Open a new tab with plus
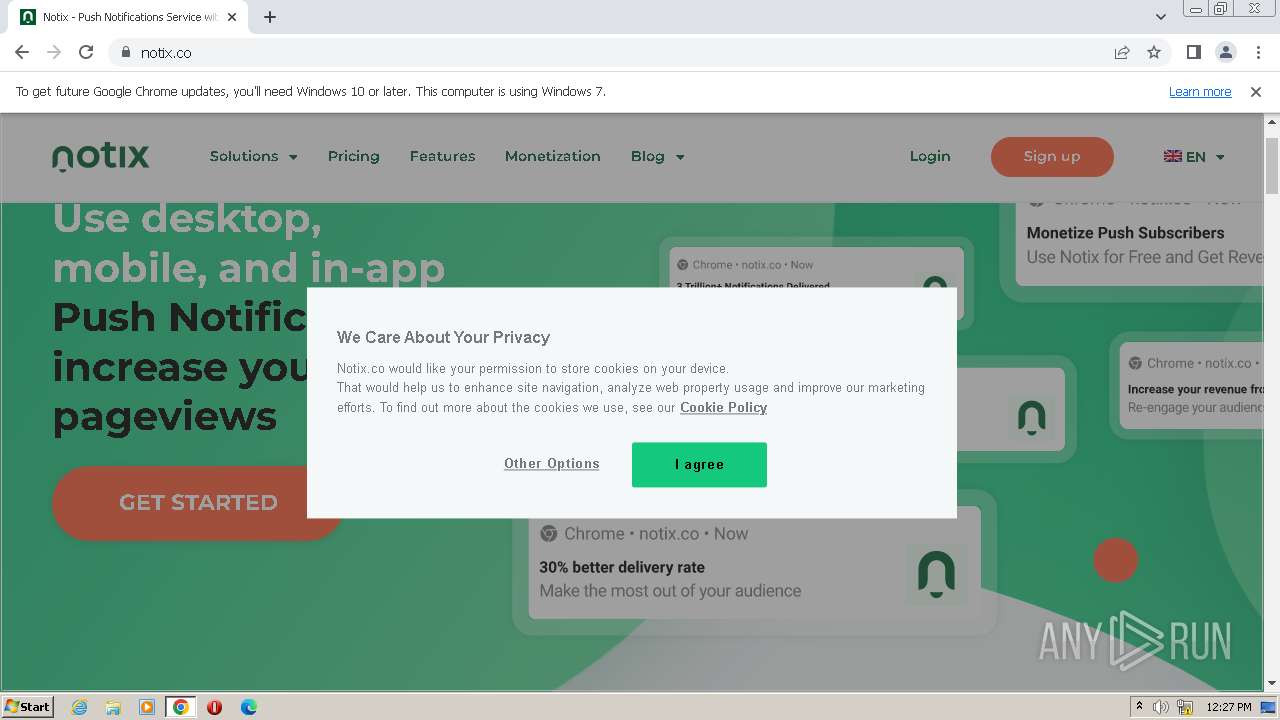 270,17
